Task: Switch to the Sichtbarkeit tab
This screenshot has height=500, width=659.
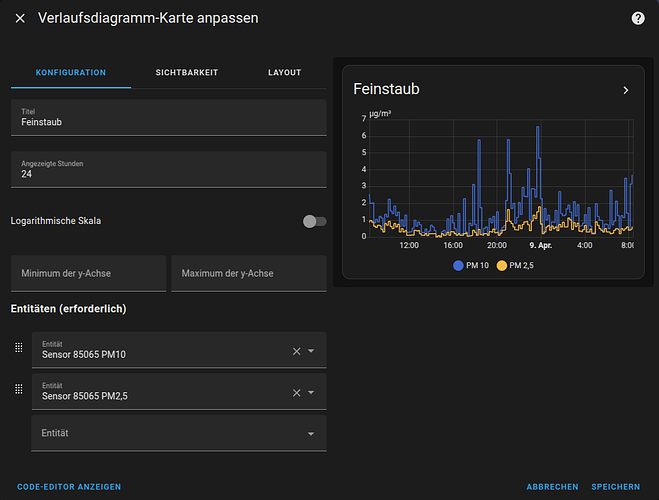Action: pos(187,73)
